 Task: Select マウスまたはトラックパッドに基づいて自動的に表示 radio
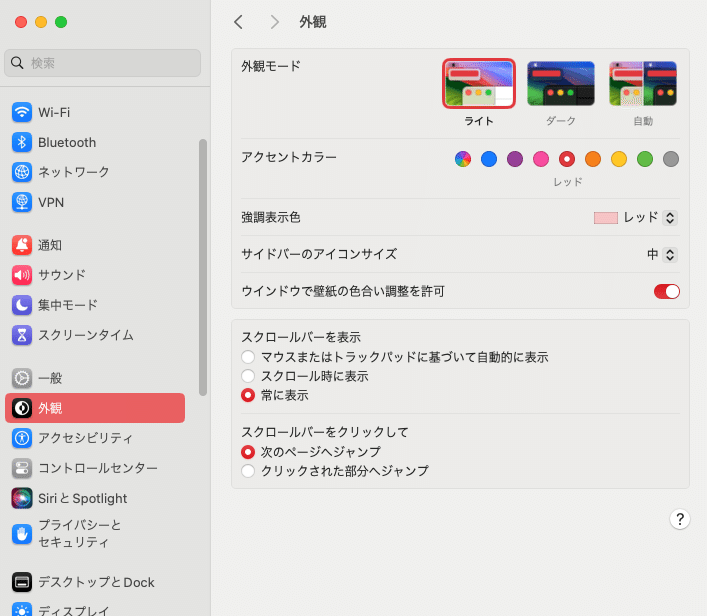(248, 357)
